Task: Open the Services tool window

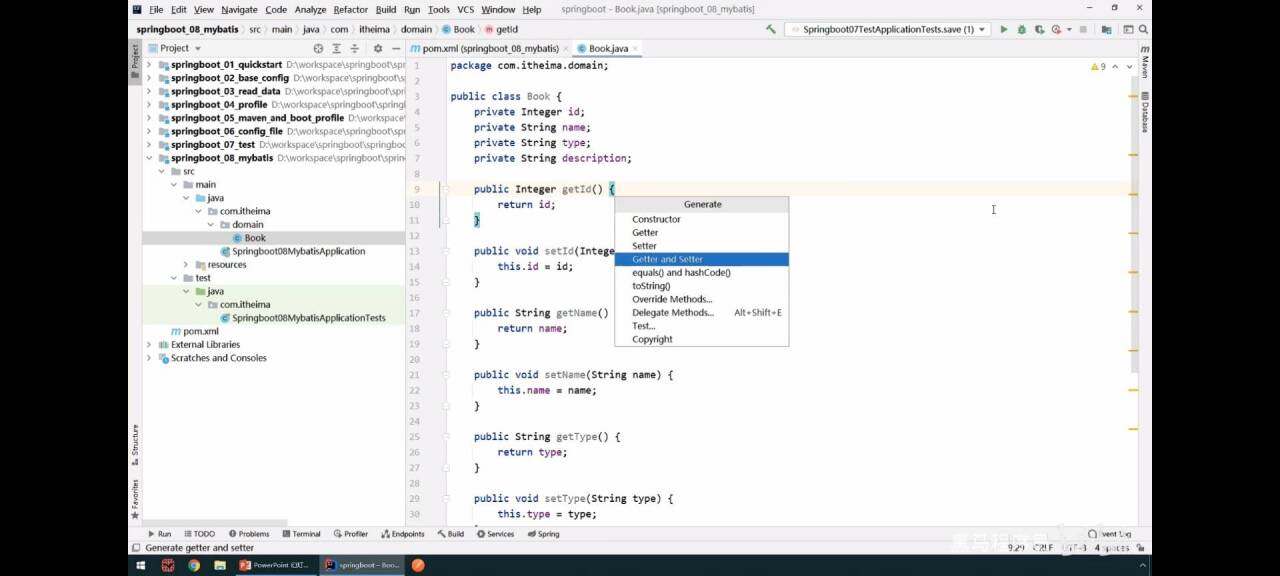Action: point(495,534)
